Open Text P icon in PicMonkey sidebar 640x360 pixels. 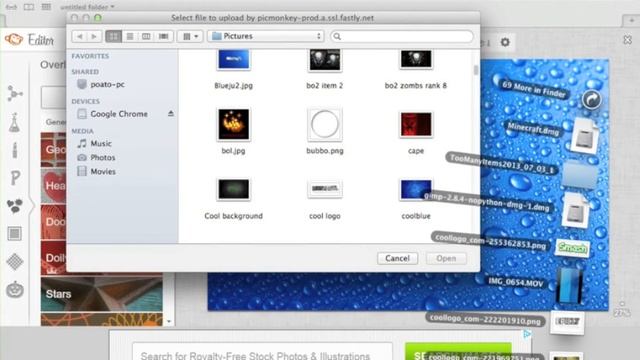tap(15, 178)
